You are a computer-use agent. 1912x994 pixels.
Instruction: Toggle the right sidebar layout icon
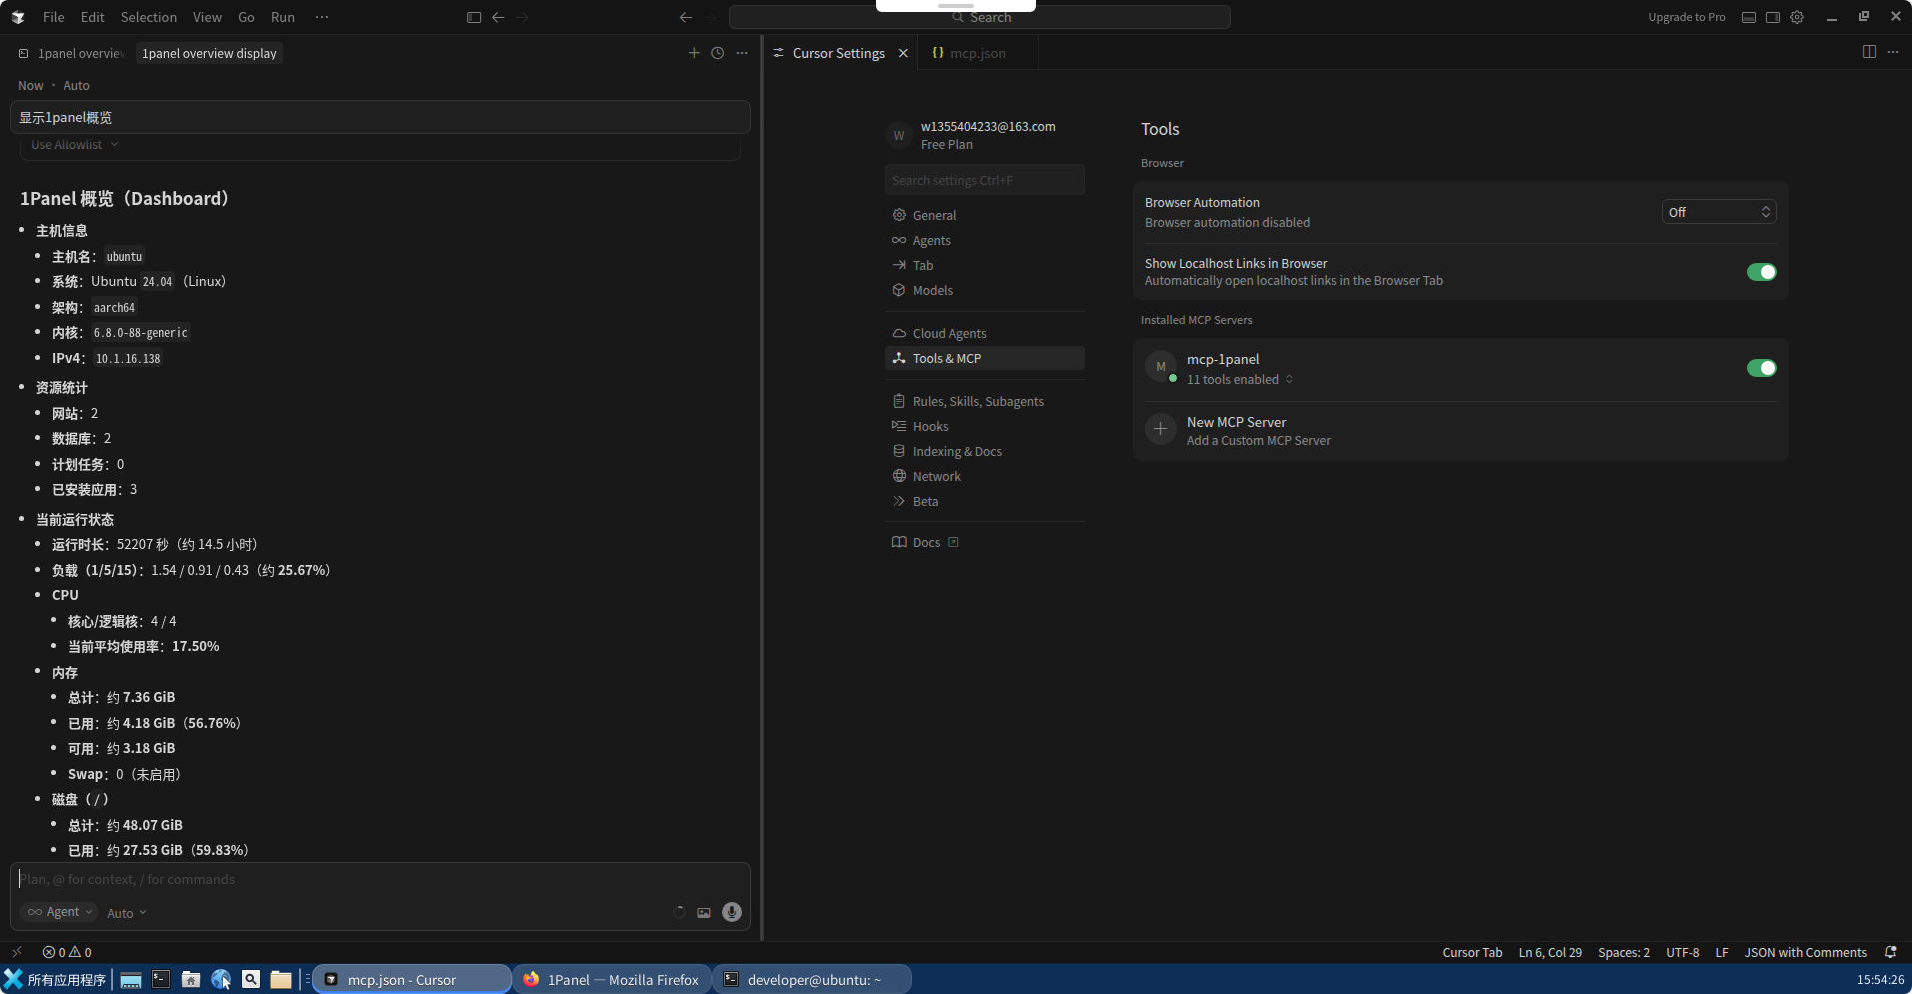1773,17
